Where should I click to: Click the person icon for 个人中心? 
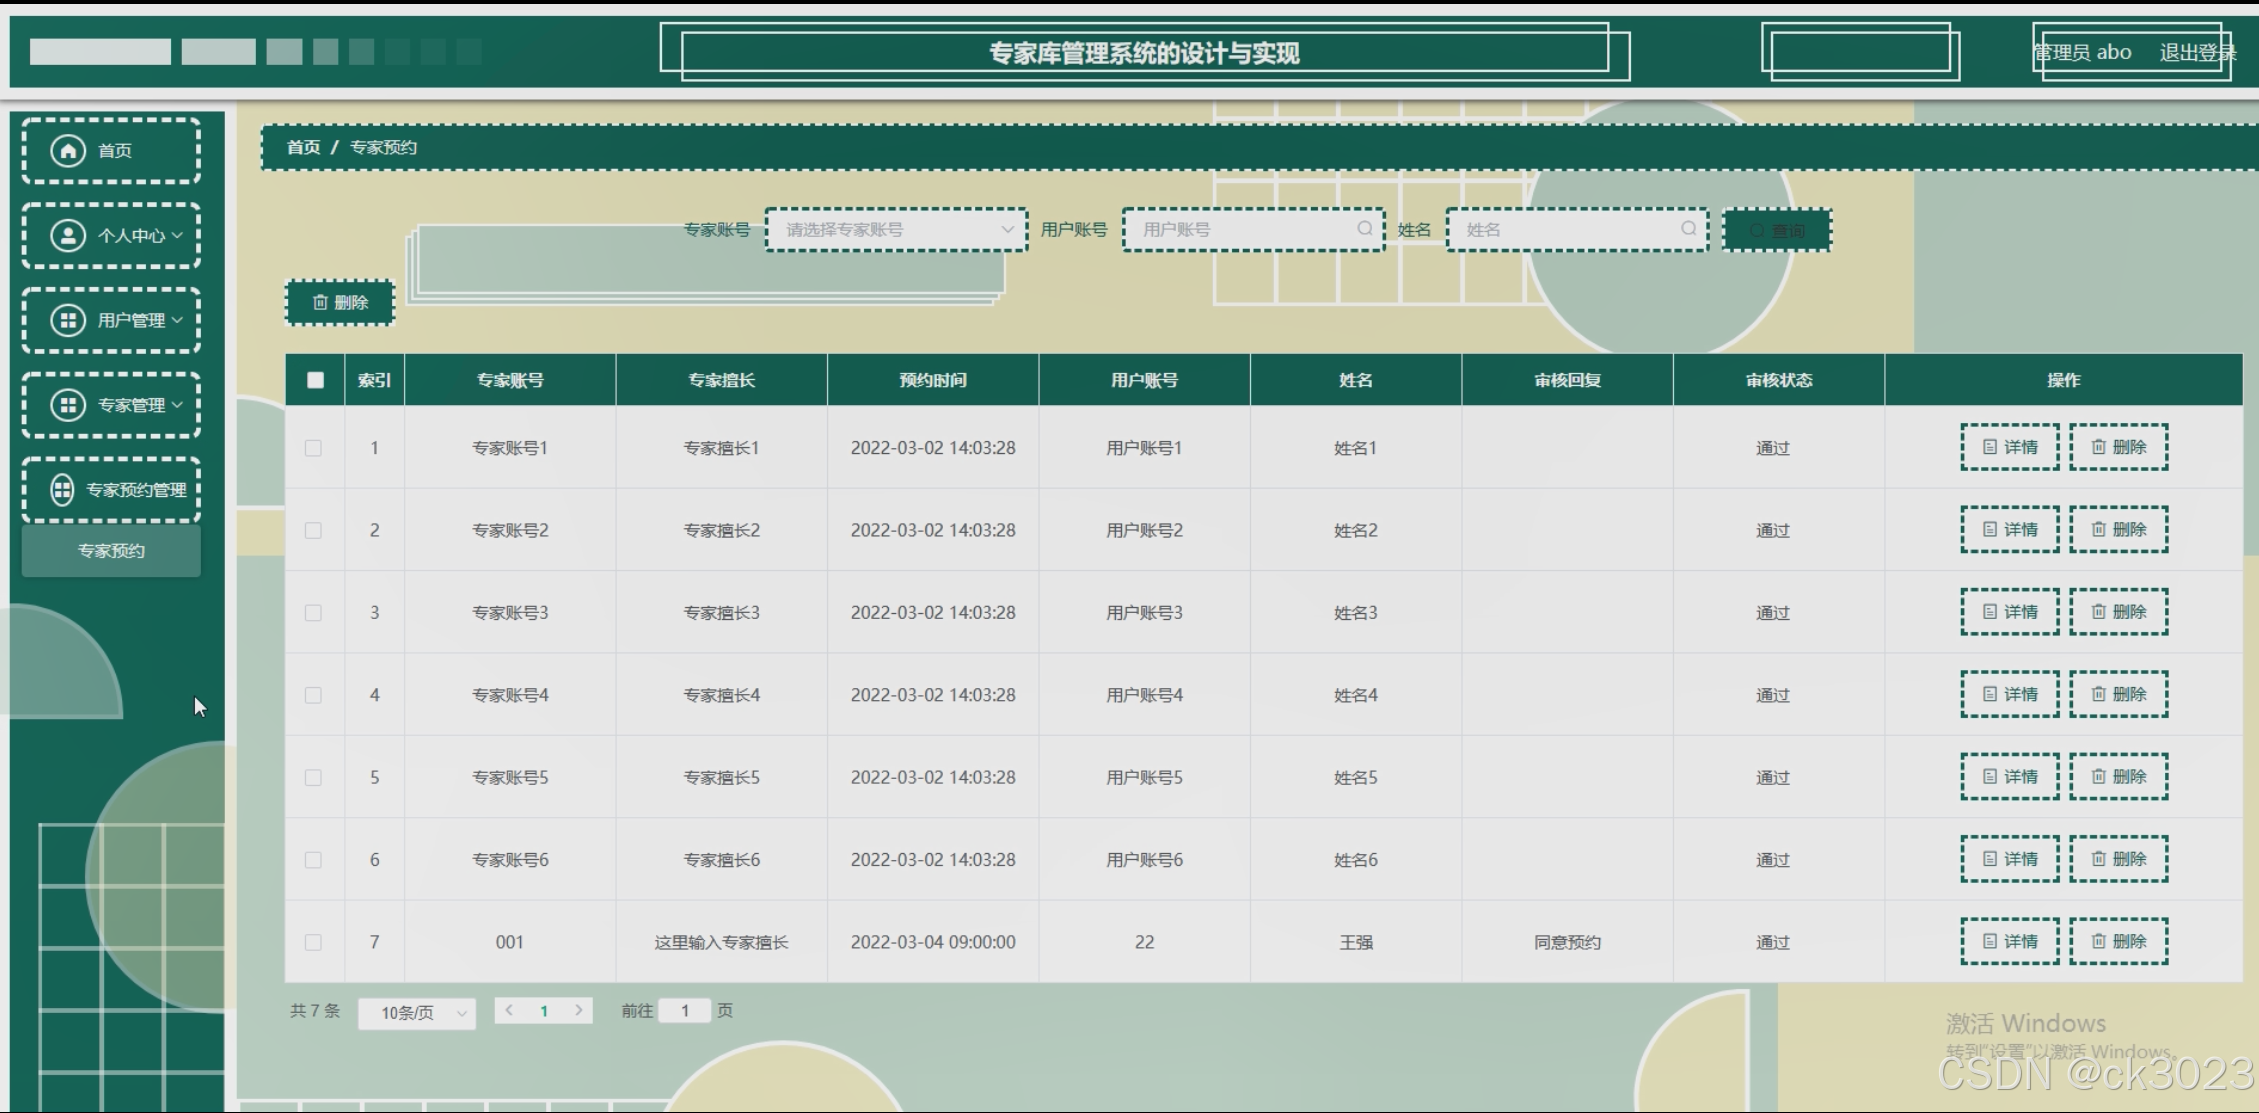pos(68,236)
